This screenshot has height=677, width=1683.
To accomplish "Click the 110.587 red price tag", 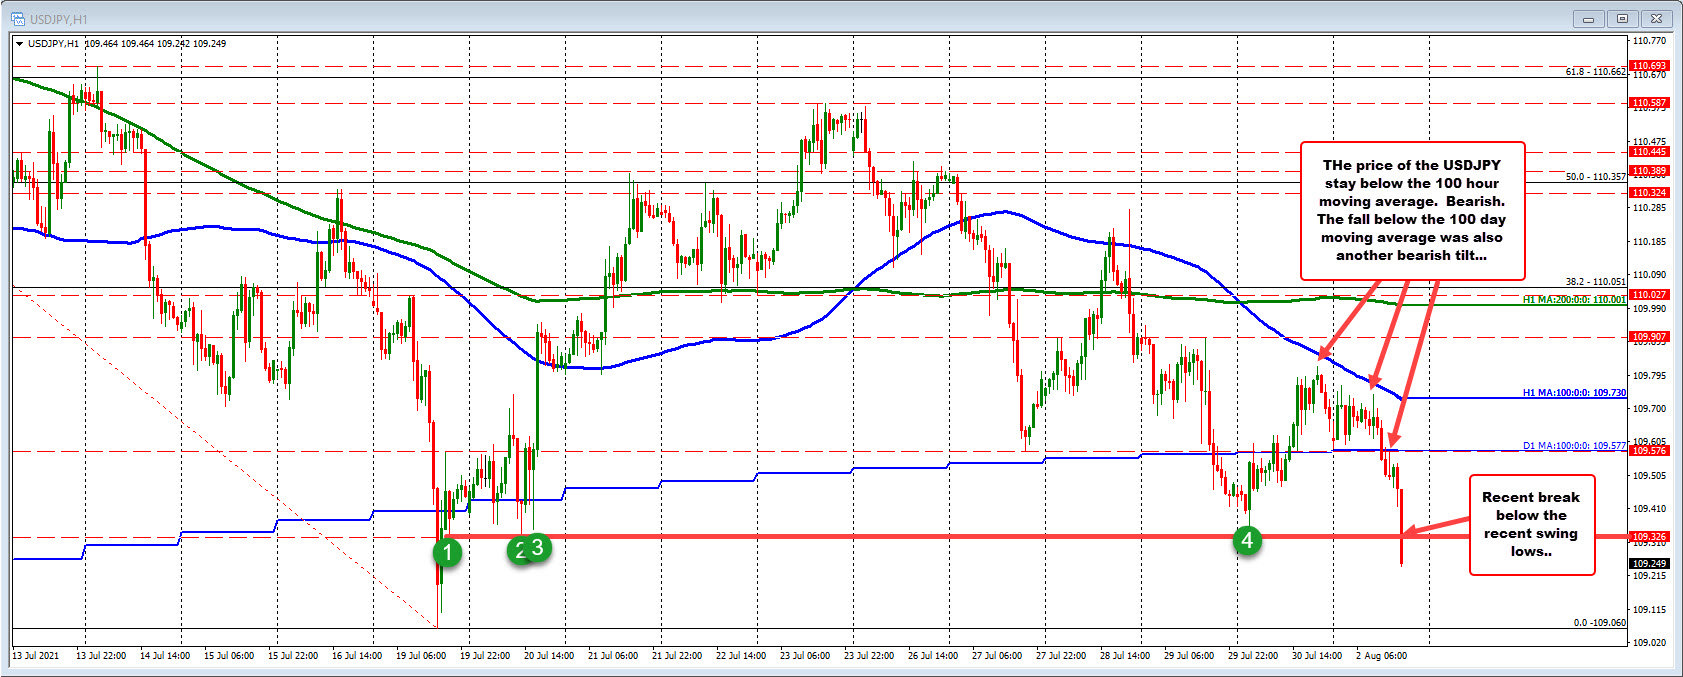I will (1649, 102).
